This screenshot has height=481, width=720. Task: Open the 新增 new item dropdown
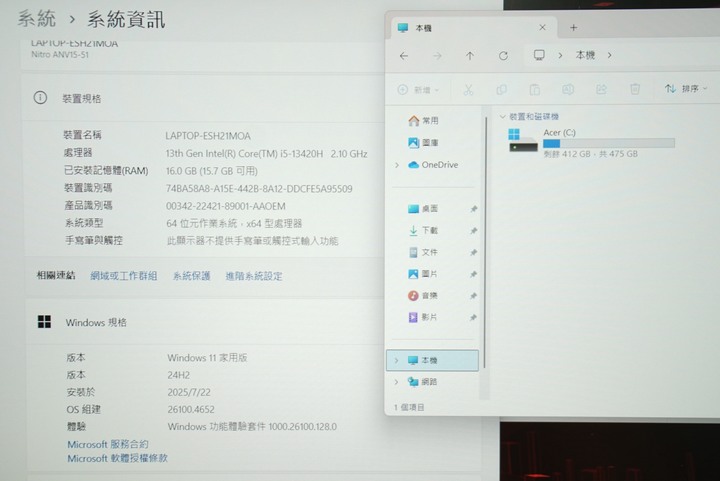pos(418,89)
